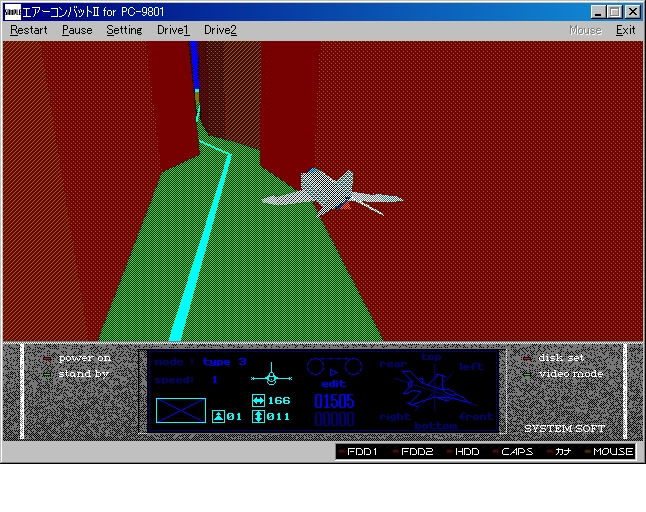Open the Drive2 menu
The width and height of the screenshot is (646, 512).
220,30
